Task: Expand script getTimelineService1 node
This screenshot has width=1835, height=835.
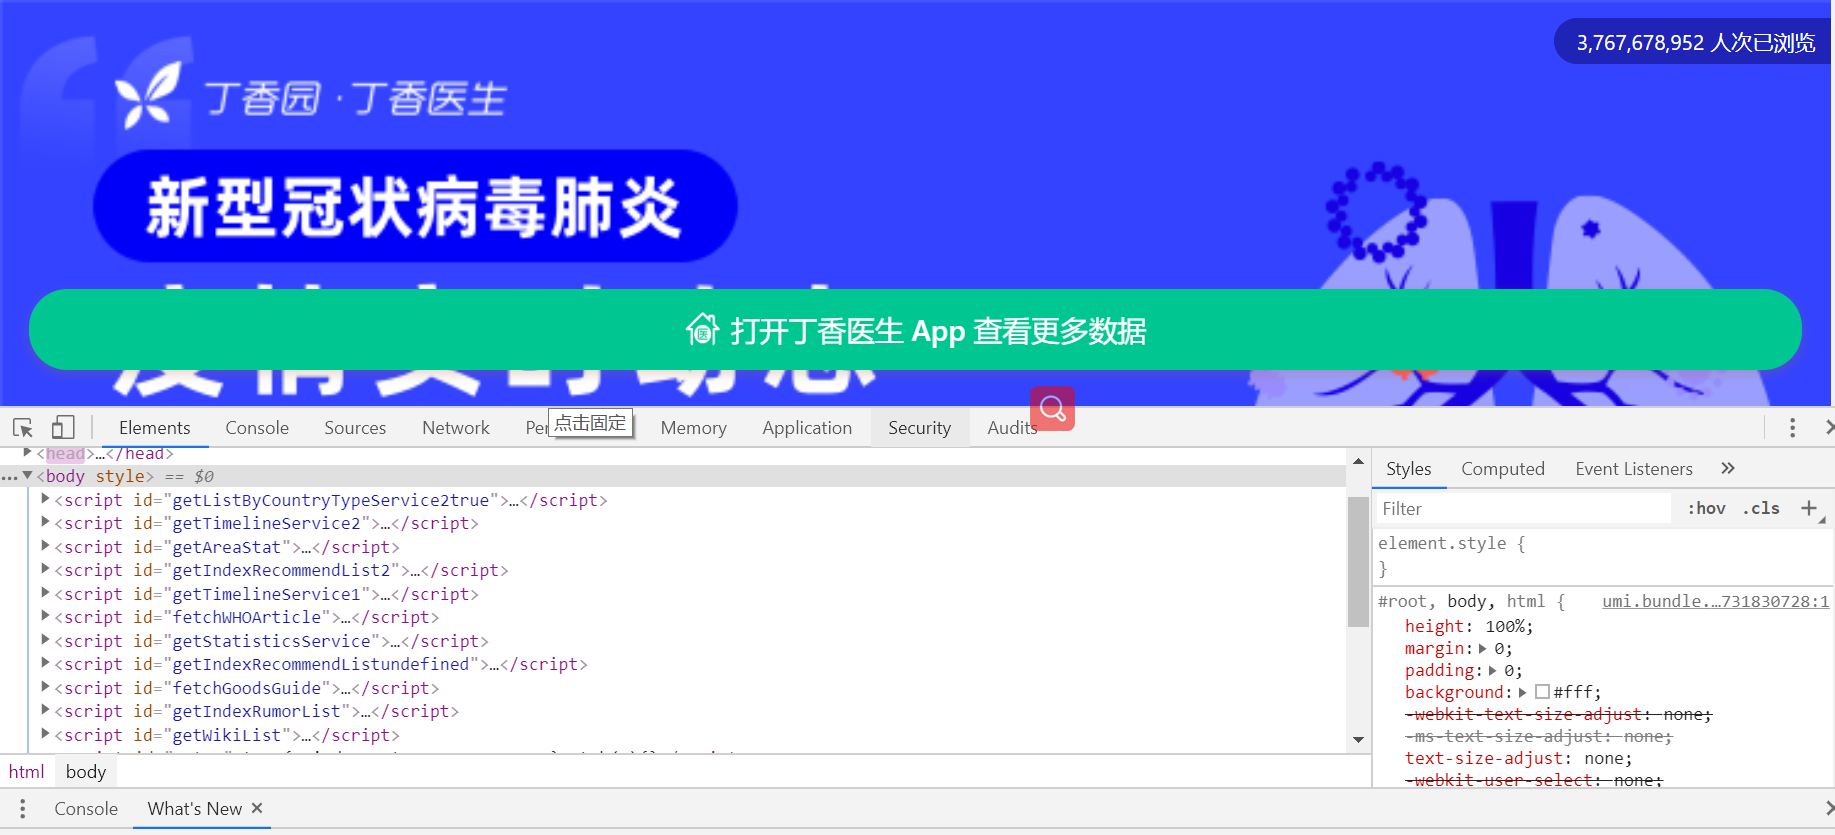Action: click(45, 593)
